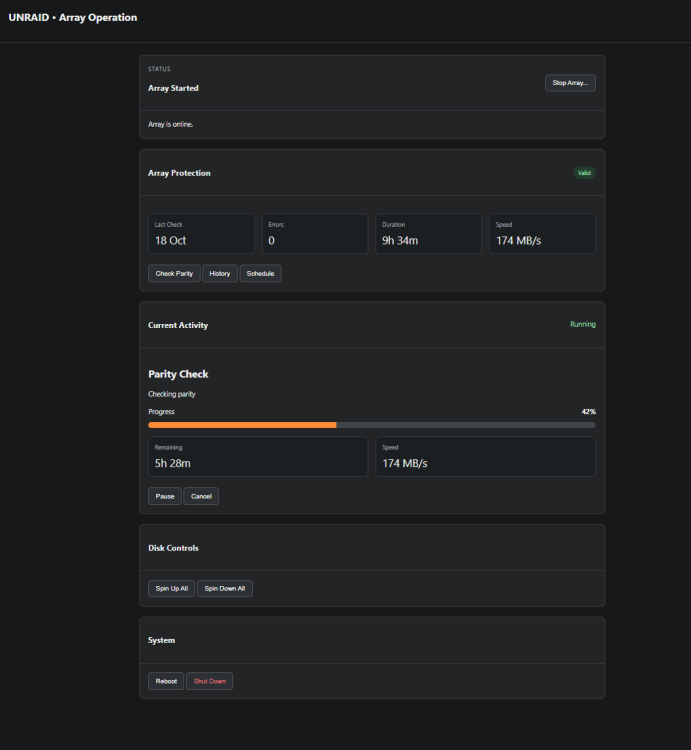Click the Parity Check heading

178,374
